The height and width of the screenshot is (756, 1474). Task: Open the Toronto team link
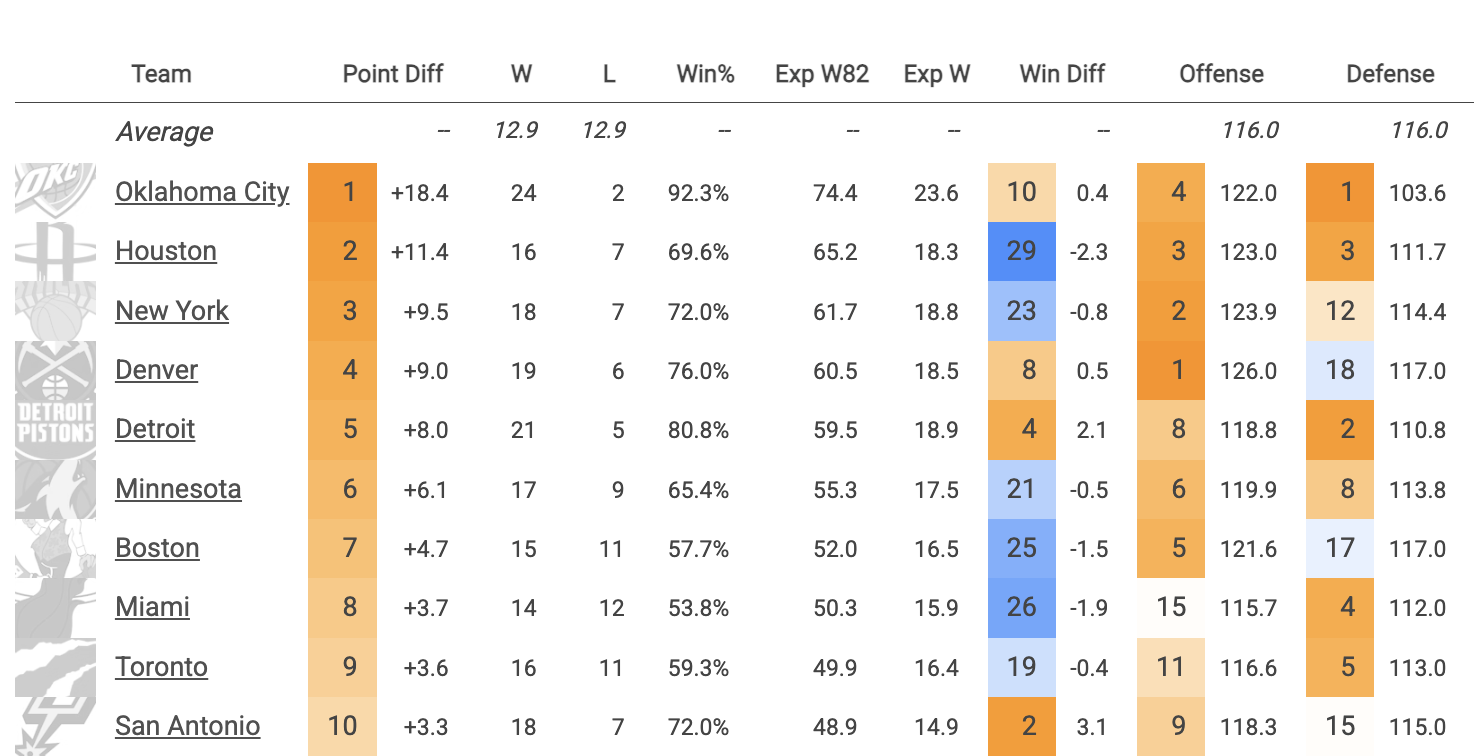161,667
